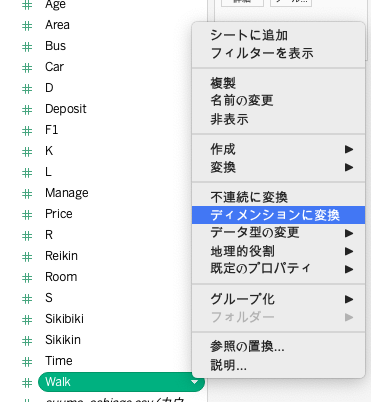371x402 pixels.
Task: Click number type icon beside F1
Action: (27, 131)
